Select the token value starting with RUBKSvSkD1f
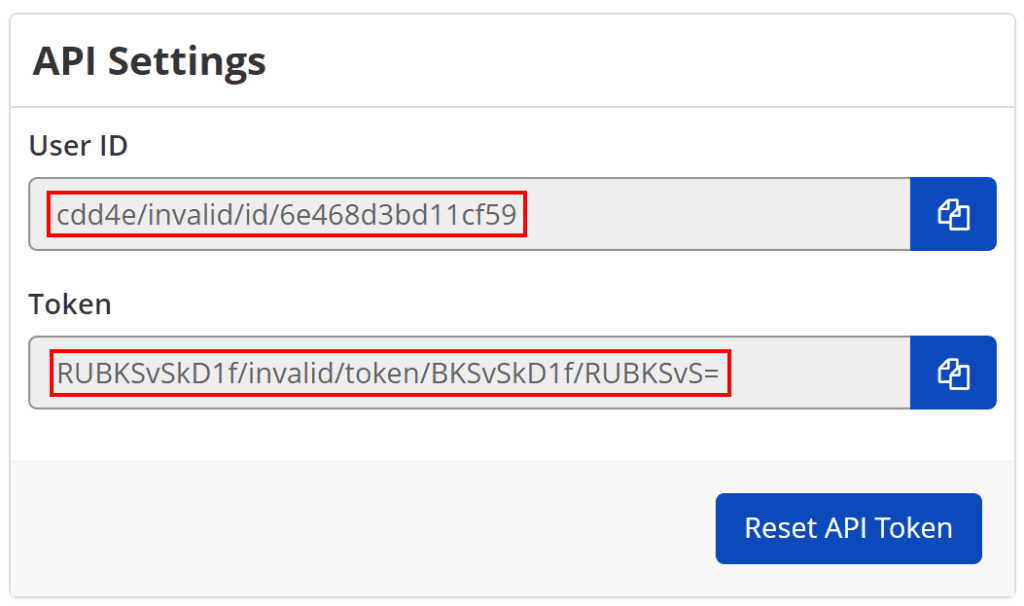The height and width of the screenshot is (606, 1024). tap(390, 372)
